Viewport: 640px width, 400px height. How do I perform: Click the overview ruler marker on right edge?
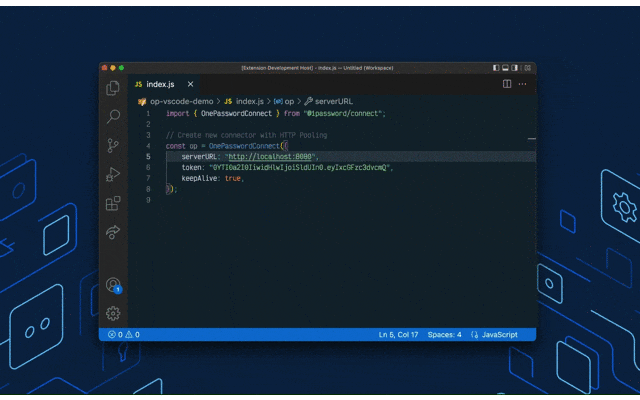(531, 139)
